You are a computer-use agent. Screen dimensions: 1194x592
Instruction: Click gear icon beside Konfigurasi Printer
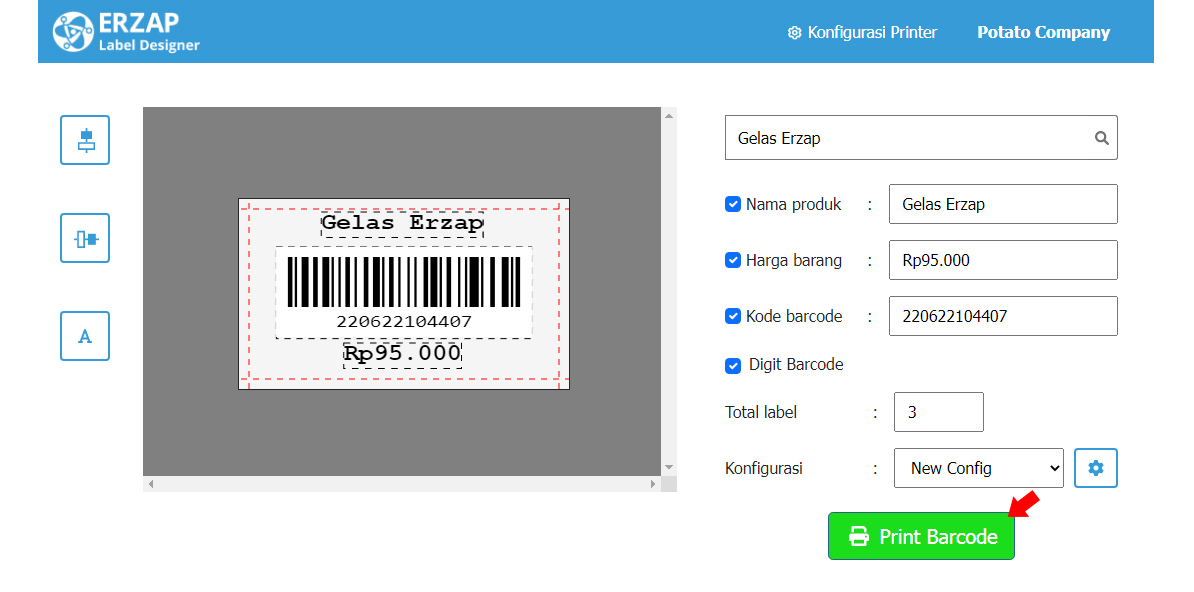(794, 33)
